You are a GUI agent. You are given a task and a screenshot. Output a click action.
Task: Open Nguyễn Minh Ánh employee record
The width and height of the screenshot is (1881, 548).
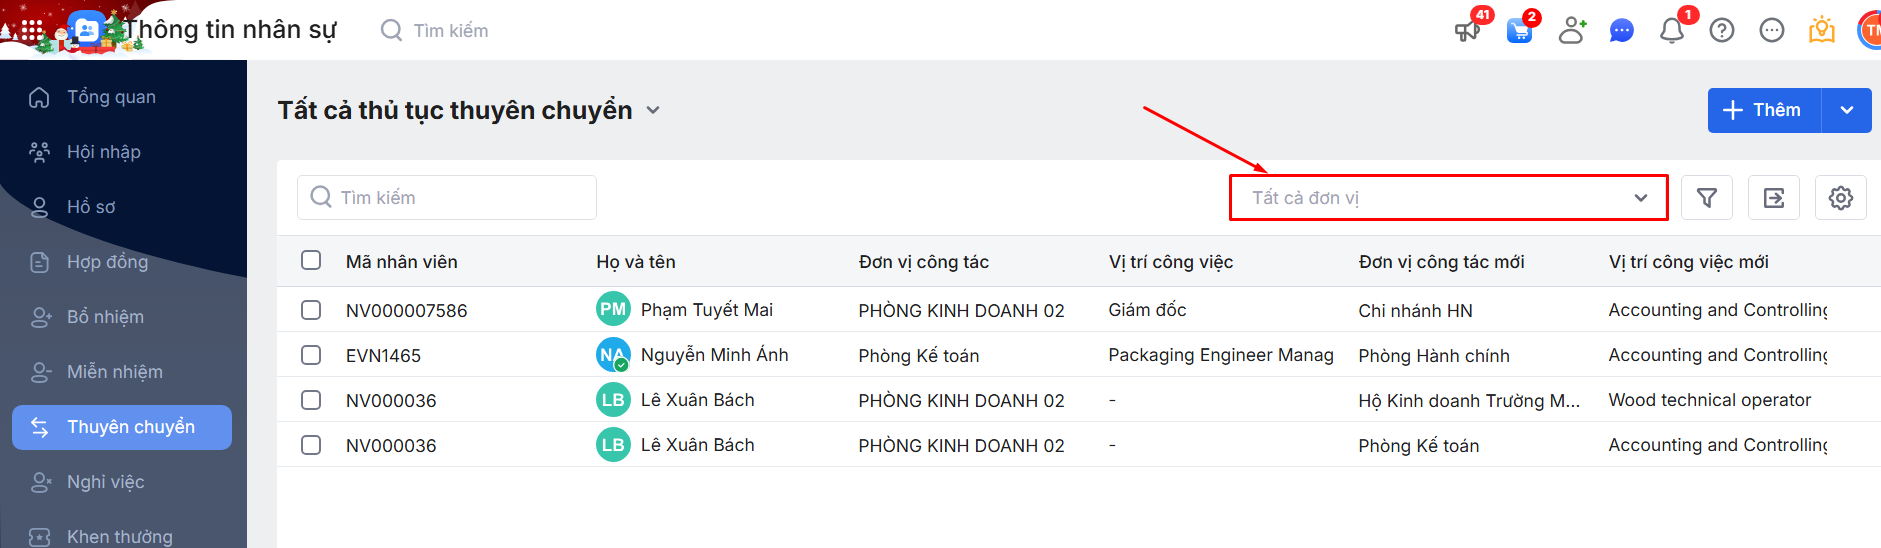click(714, 355)
